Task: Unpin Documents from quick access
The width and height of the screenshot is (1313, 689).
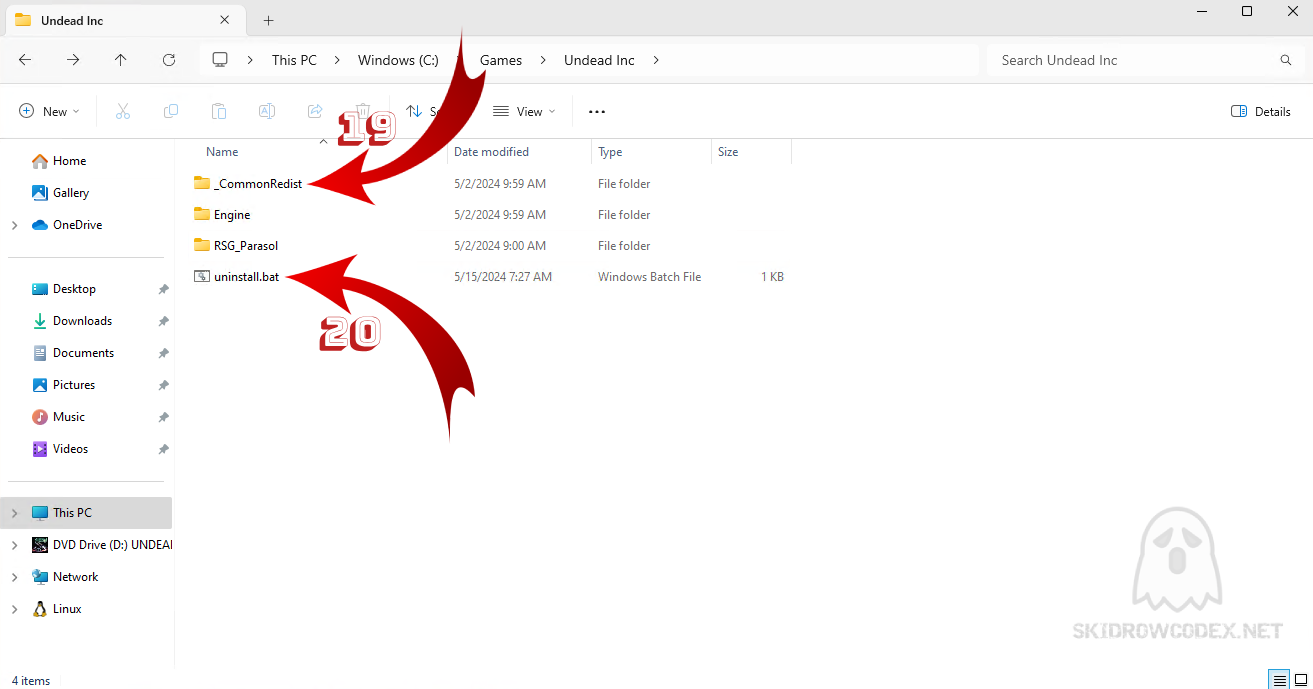Action: [163, 353]
